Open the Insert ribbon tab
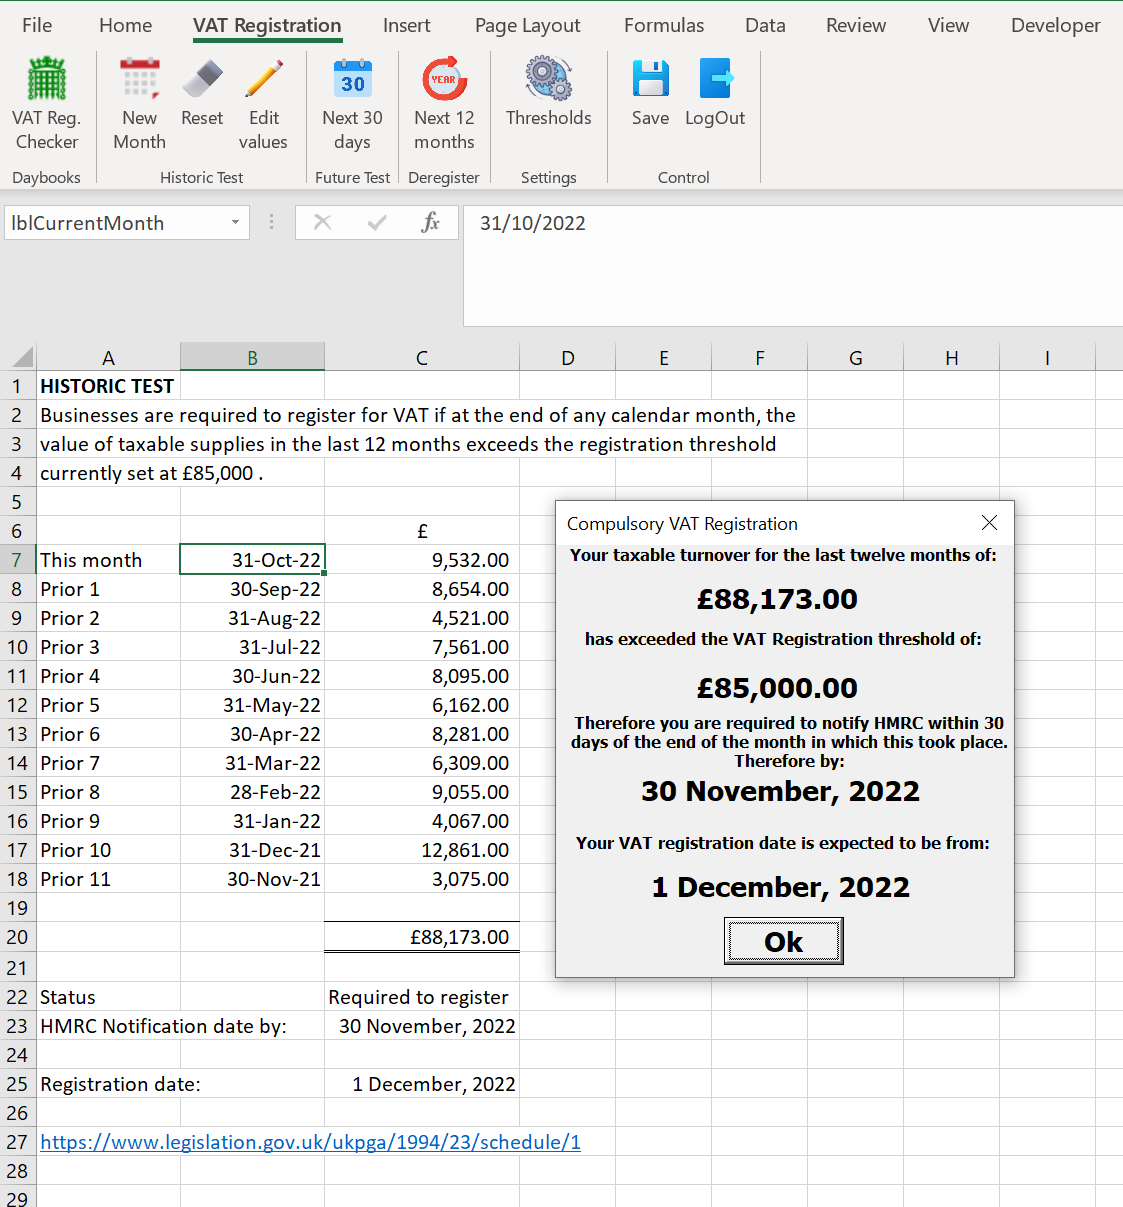Screen dimensions: 1123x1207 pyautogui.click(x=406, y=25)
